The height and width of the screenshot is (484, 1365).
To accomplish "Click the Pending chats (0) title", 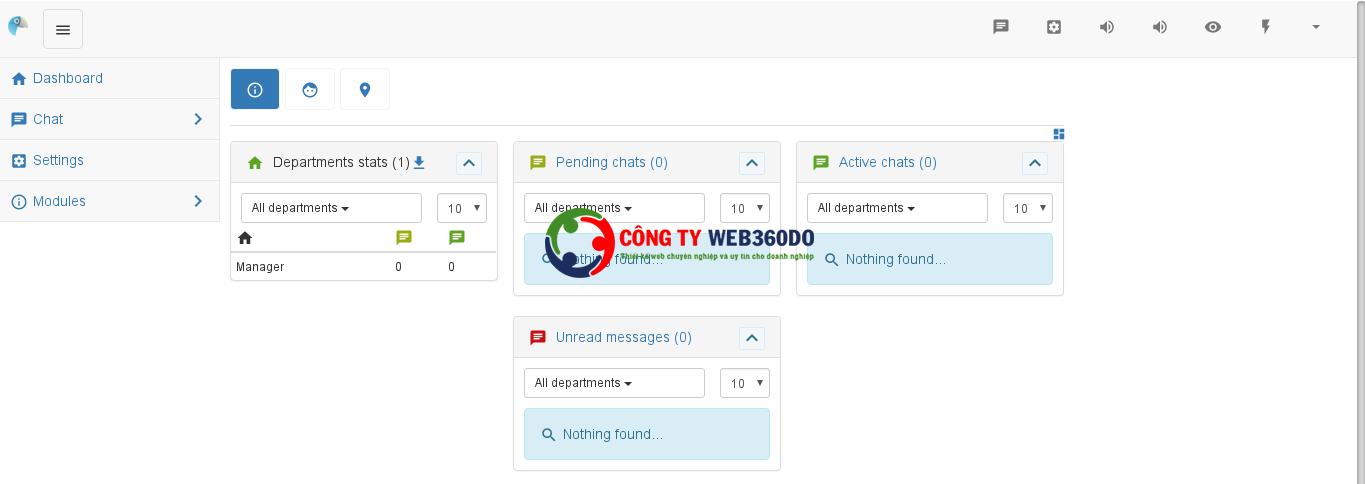I will tap(612, 162).
